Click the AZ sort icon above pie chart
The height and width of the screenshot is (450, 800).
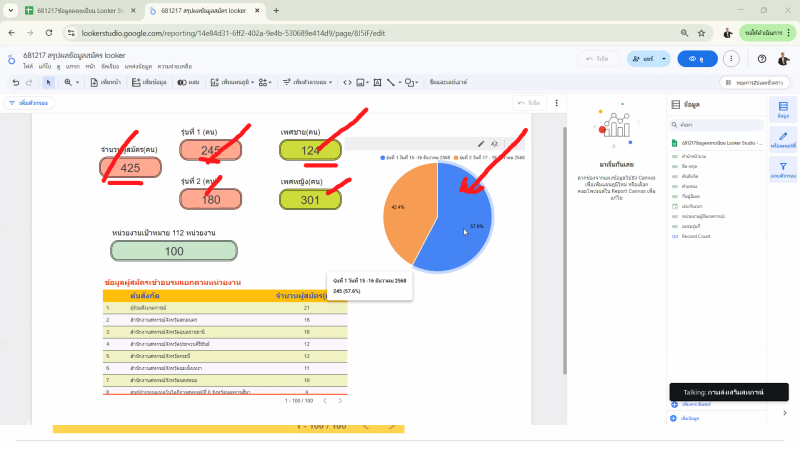[x=495, y=144]
